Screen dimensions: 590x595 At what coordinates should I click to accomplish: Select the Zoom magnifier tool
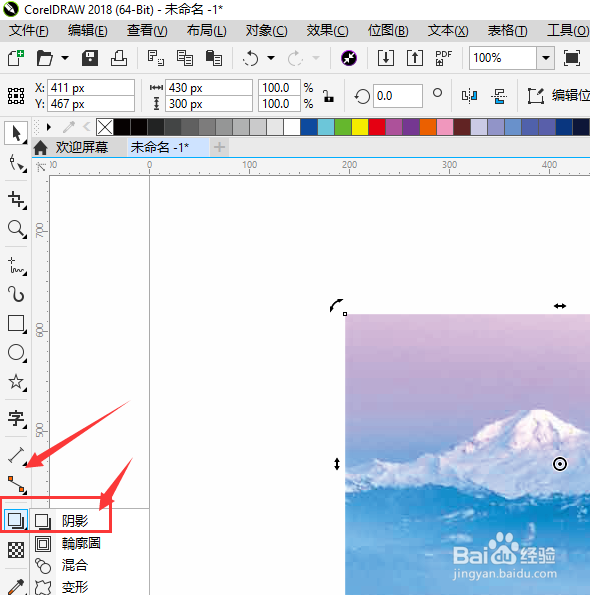coord(16,229)
